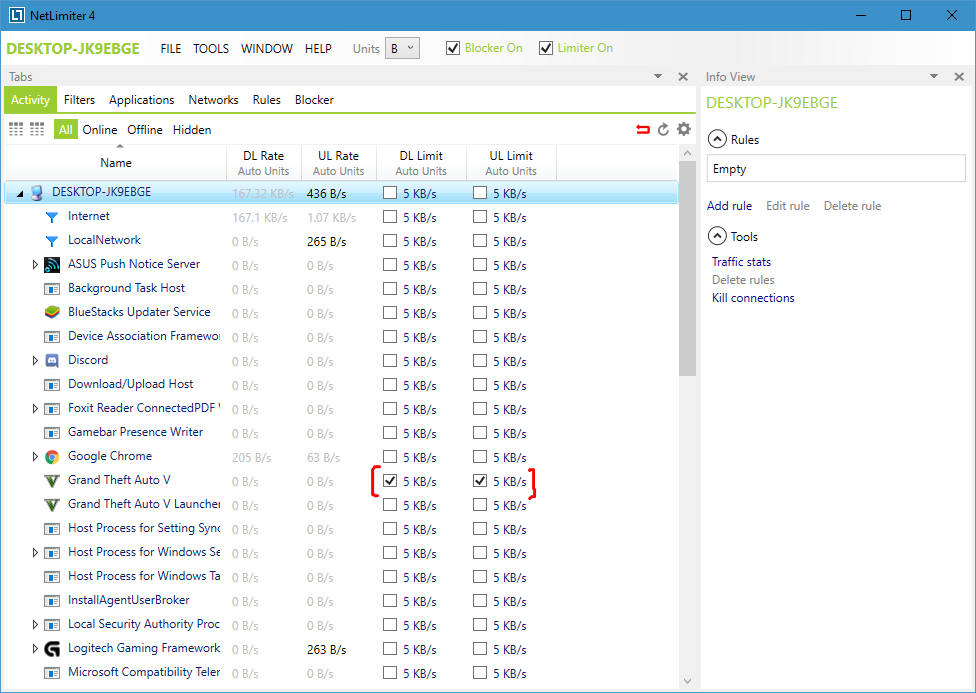This screenshot has width=976, height=693.
Task: Click the scrollbar down arrow in list
Action: pos(687,681)
